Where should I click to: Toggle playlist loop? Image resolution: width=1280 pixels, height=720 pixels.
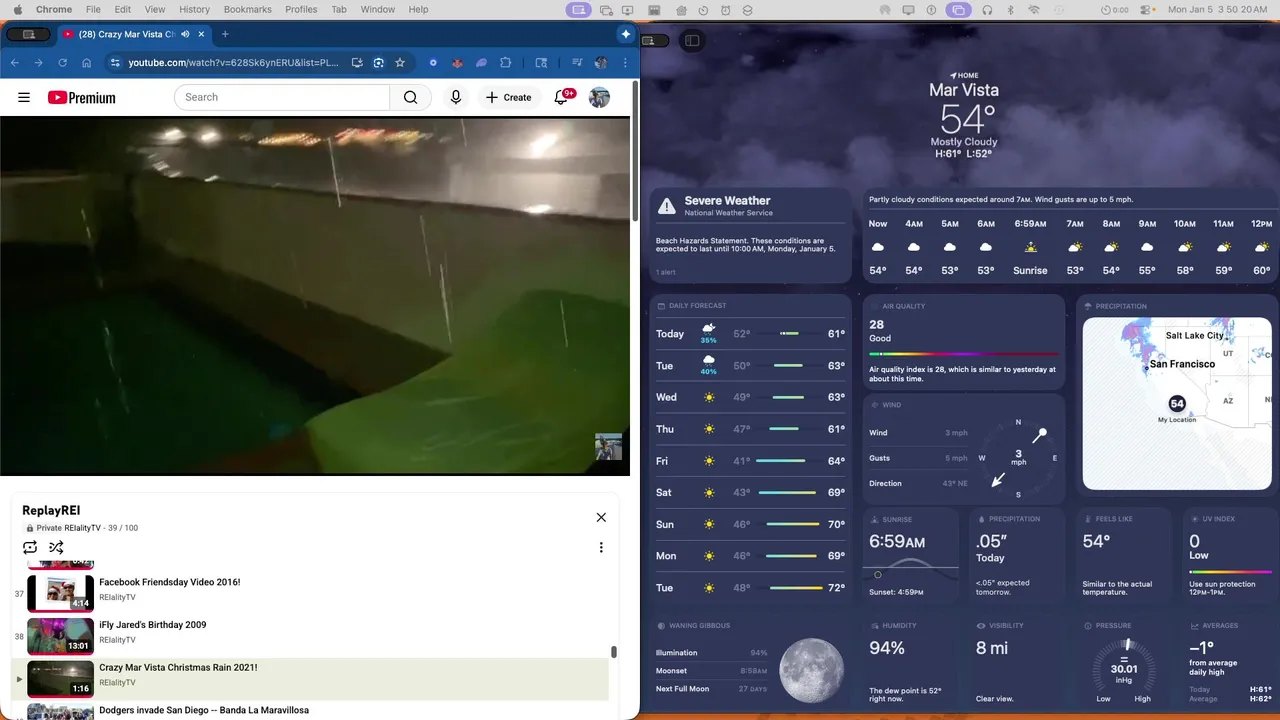click(30, 547)
